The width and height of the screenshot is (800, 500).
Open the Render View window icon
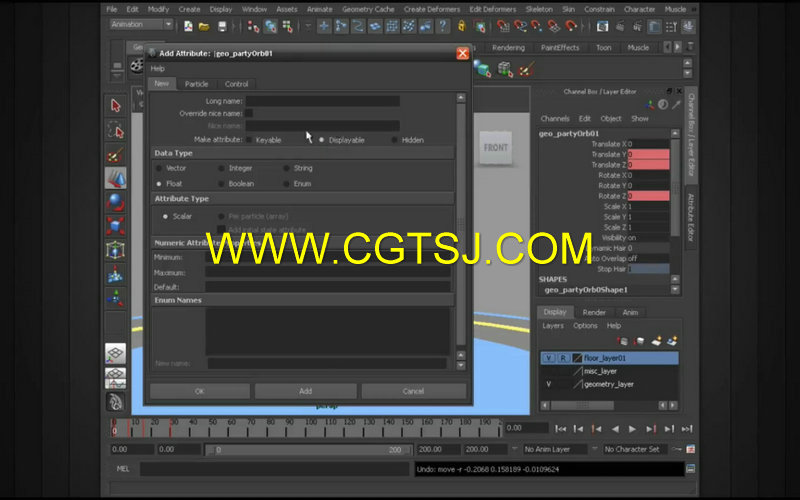(x=603, y=26)
